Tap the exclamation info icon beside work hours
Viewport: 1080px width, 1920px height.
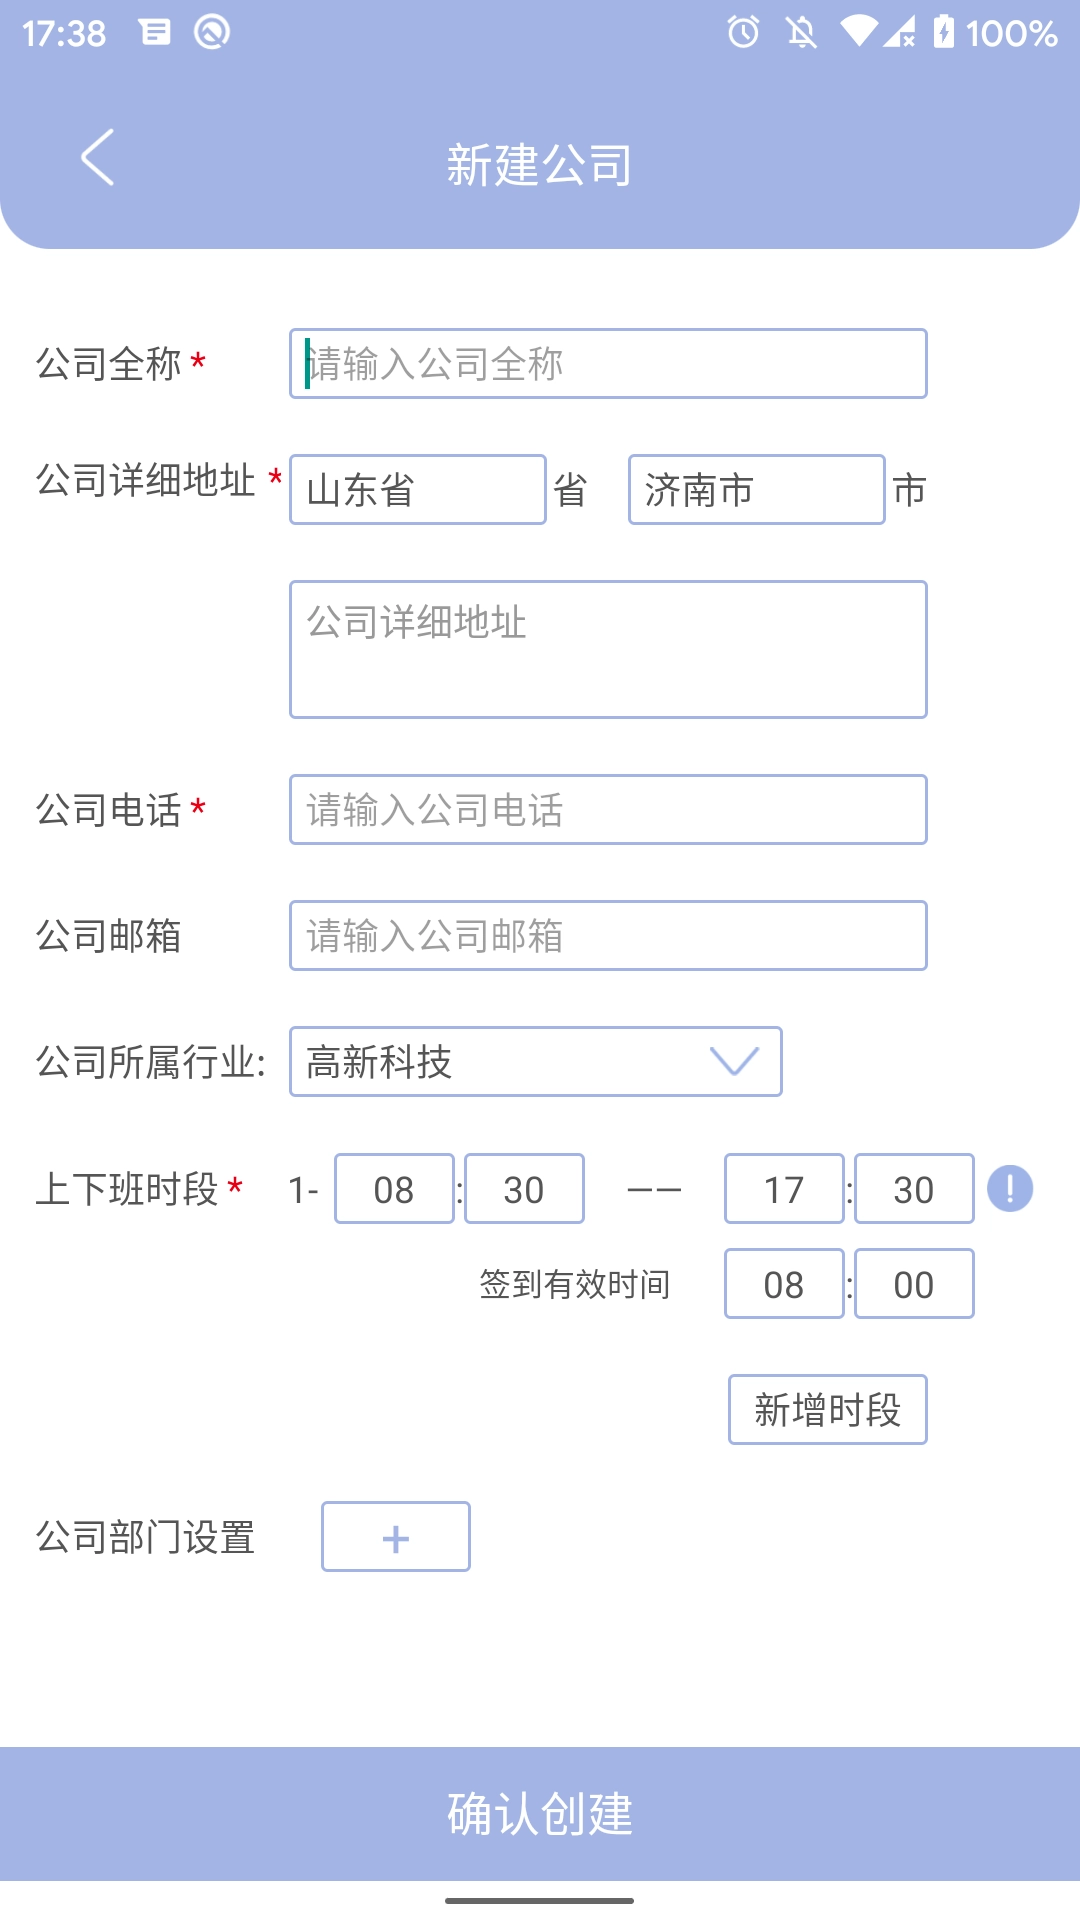(1011, 1190)
